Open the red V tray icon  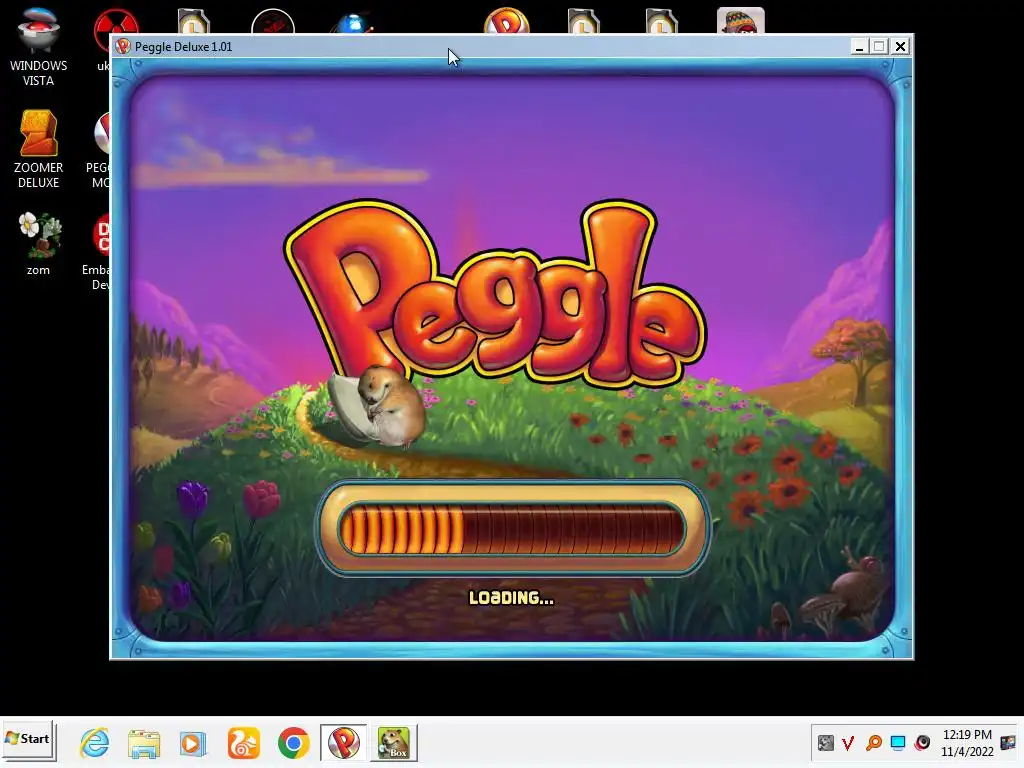[x=848, y=743]
